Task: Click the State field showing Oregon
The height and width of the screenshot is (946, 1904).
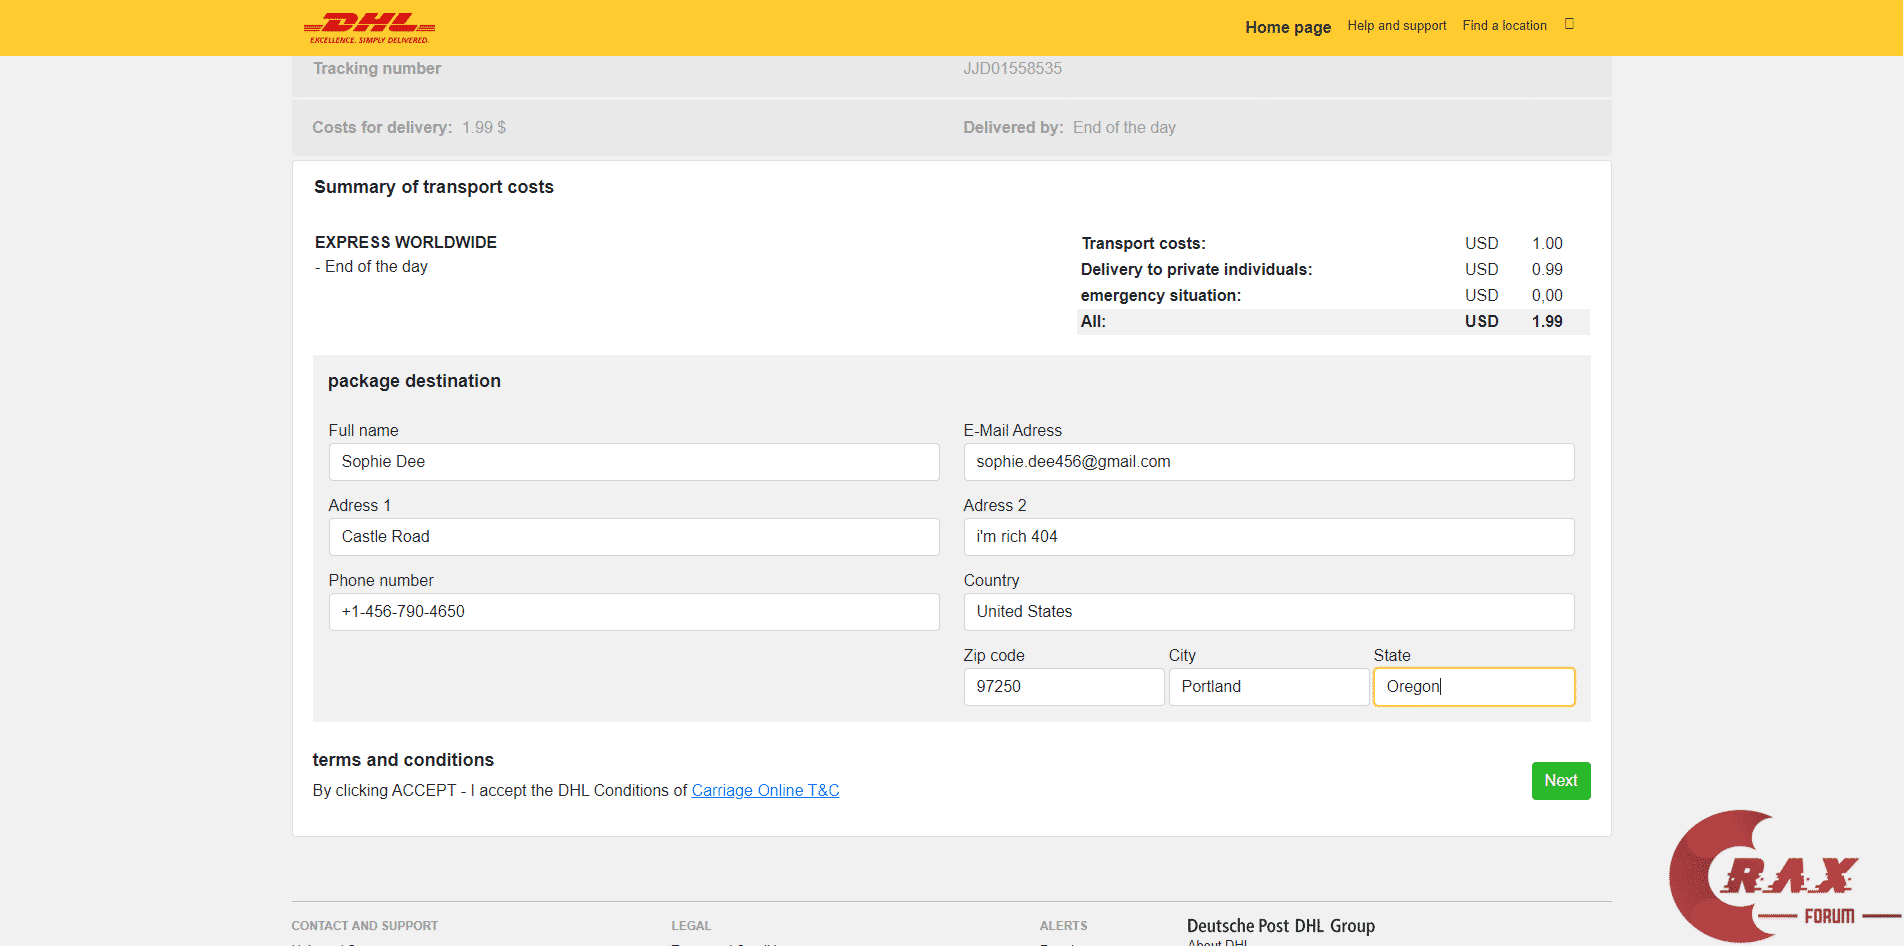Action: click(x=1474, y=687)
